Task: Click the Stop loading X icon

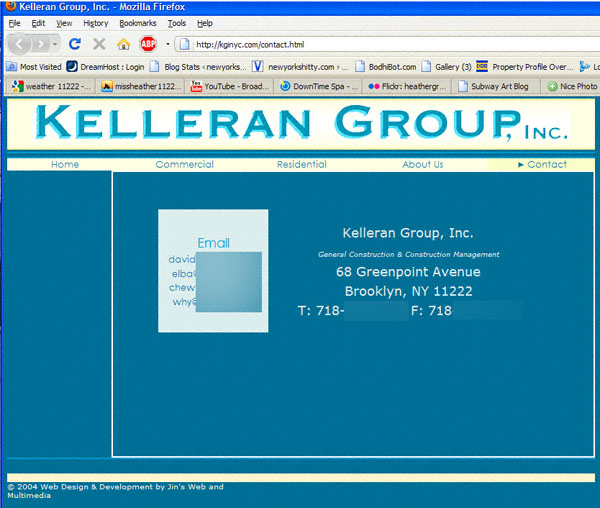Action: point(99,44)
